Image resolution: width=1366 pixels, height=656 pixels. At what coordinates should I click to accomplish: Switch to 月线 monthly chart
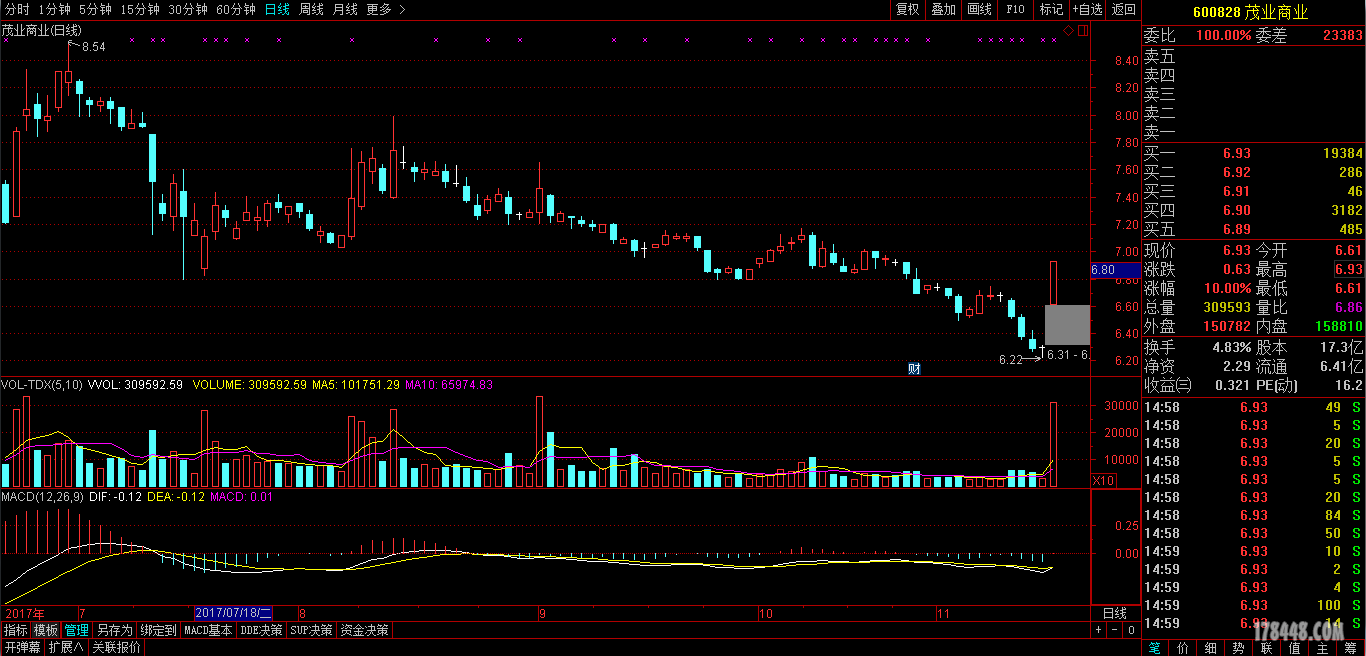coord(345,9)
